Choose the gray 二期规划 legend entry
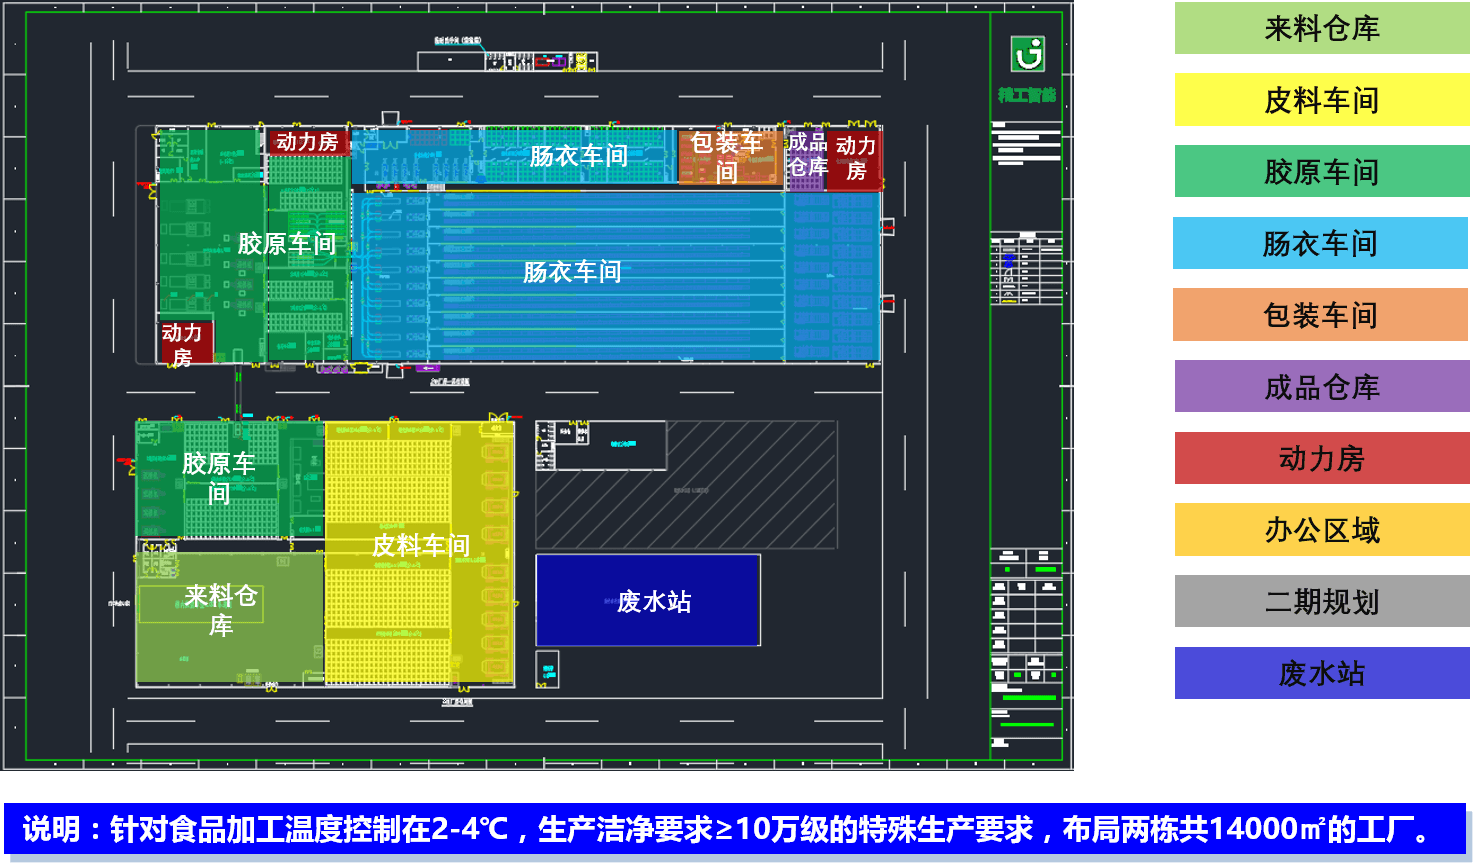This screenshot has width=1473, height=864. pyautogui.click(x=1321, y=601)
